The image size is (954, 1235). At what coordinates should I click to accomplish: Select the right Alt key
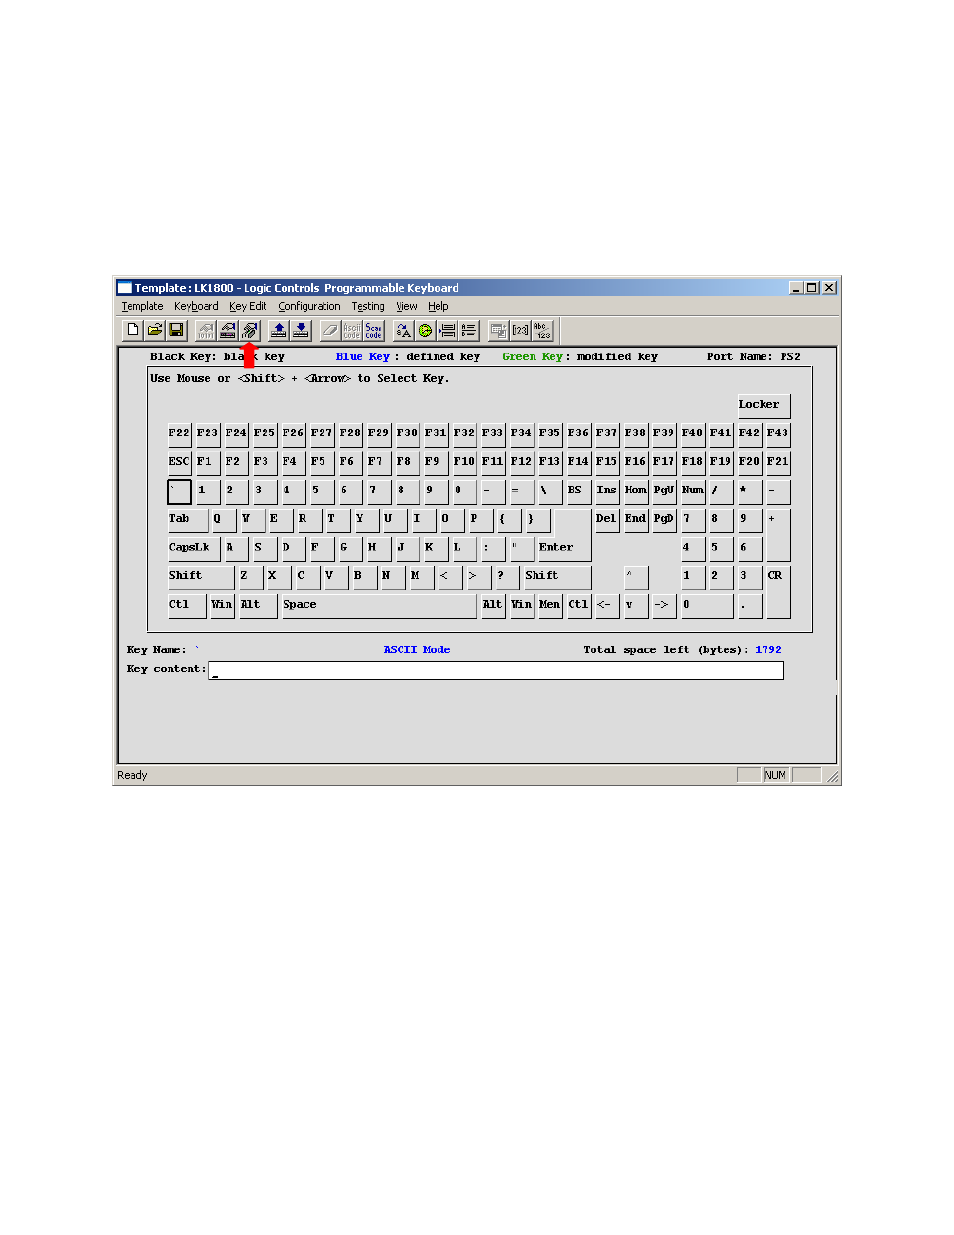(493, 605)
